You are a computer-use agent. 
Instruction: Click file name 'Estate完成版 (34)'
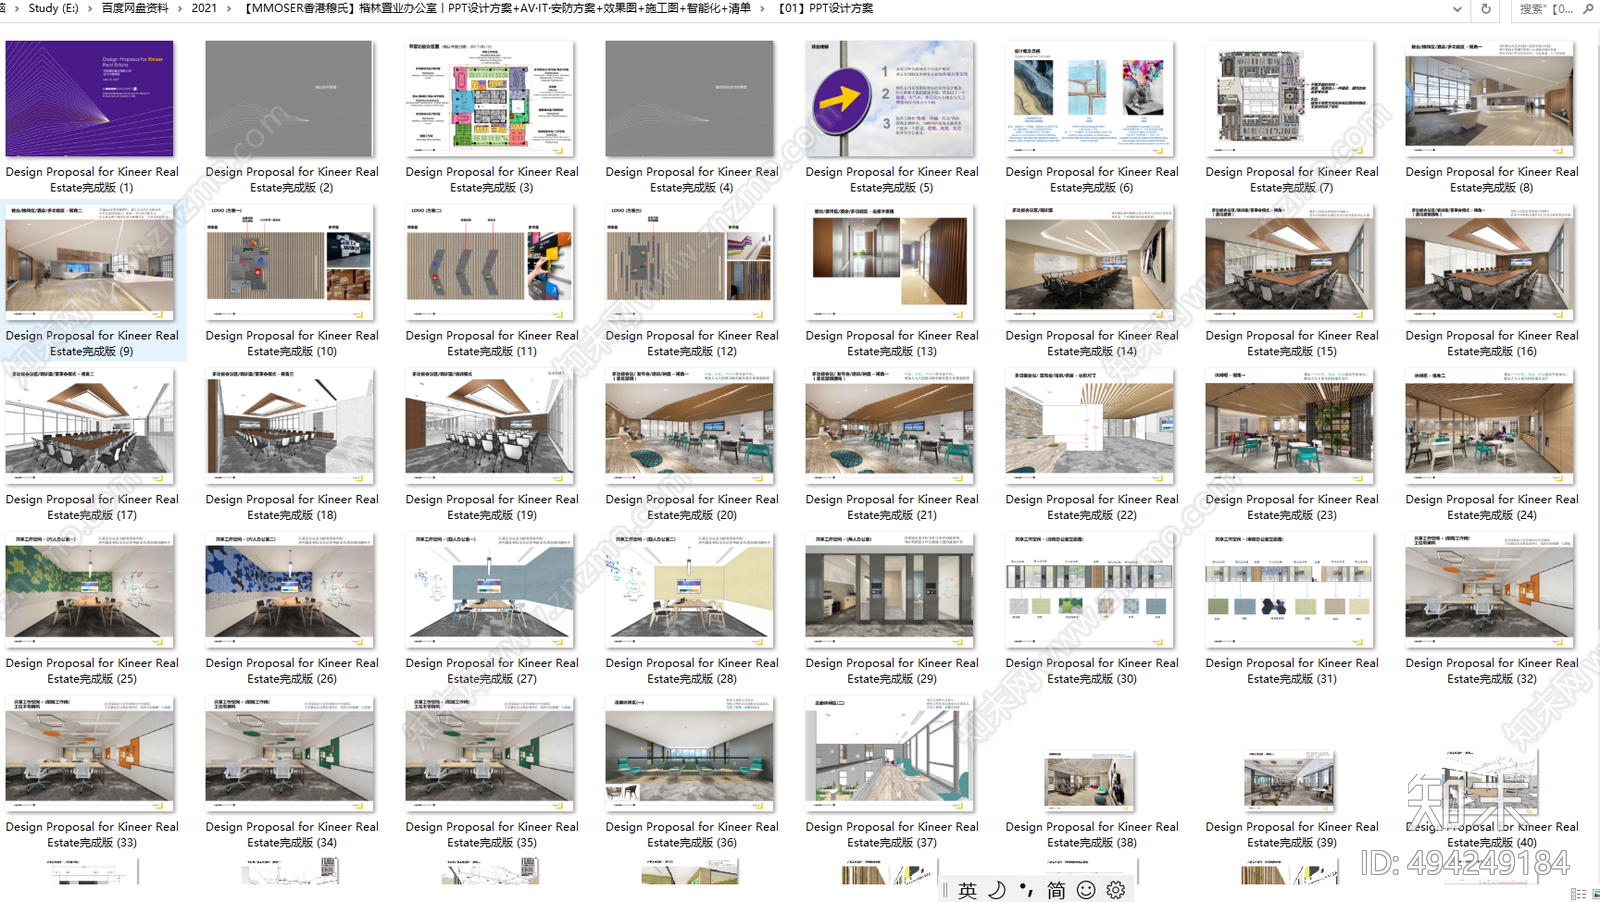point(292,836)
